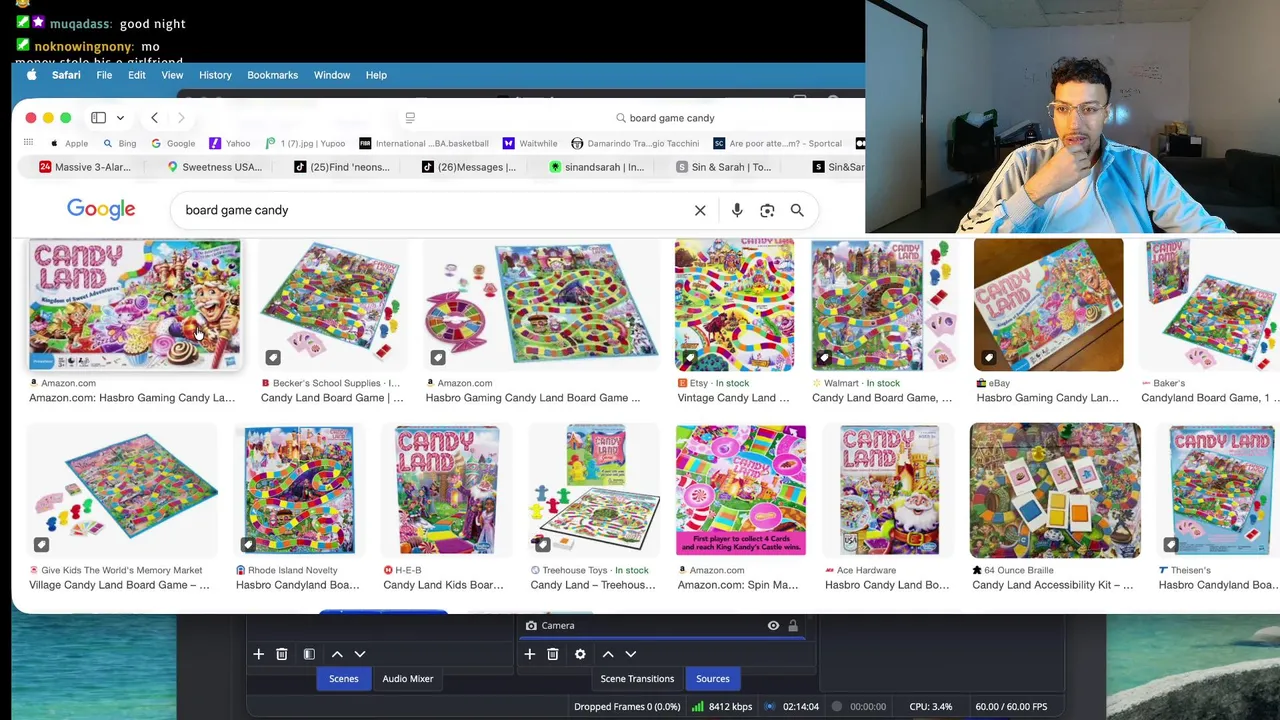Screen dimensions: 1280x720
Task: Open Treehouse Toys Candy Land image
Action: click(594, 490)
